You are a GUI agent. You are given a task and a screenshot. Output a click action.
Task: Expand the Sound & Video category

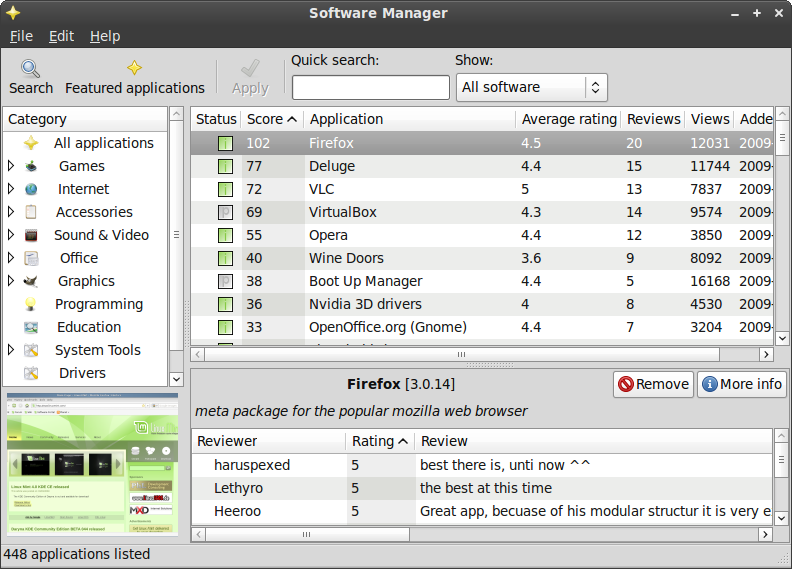[11, 235]
